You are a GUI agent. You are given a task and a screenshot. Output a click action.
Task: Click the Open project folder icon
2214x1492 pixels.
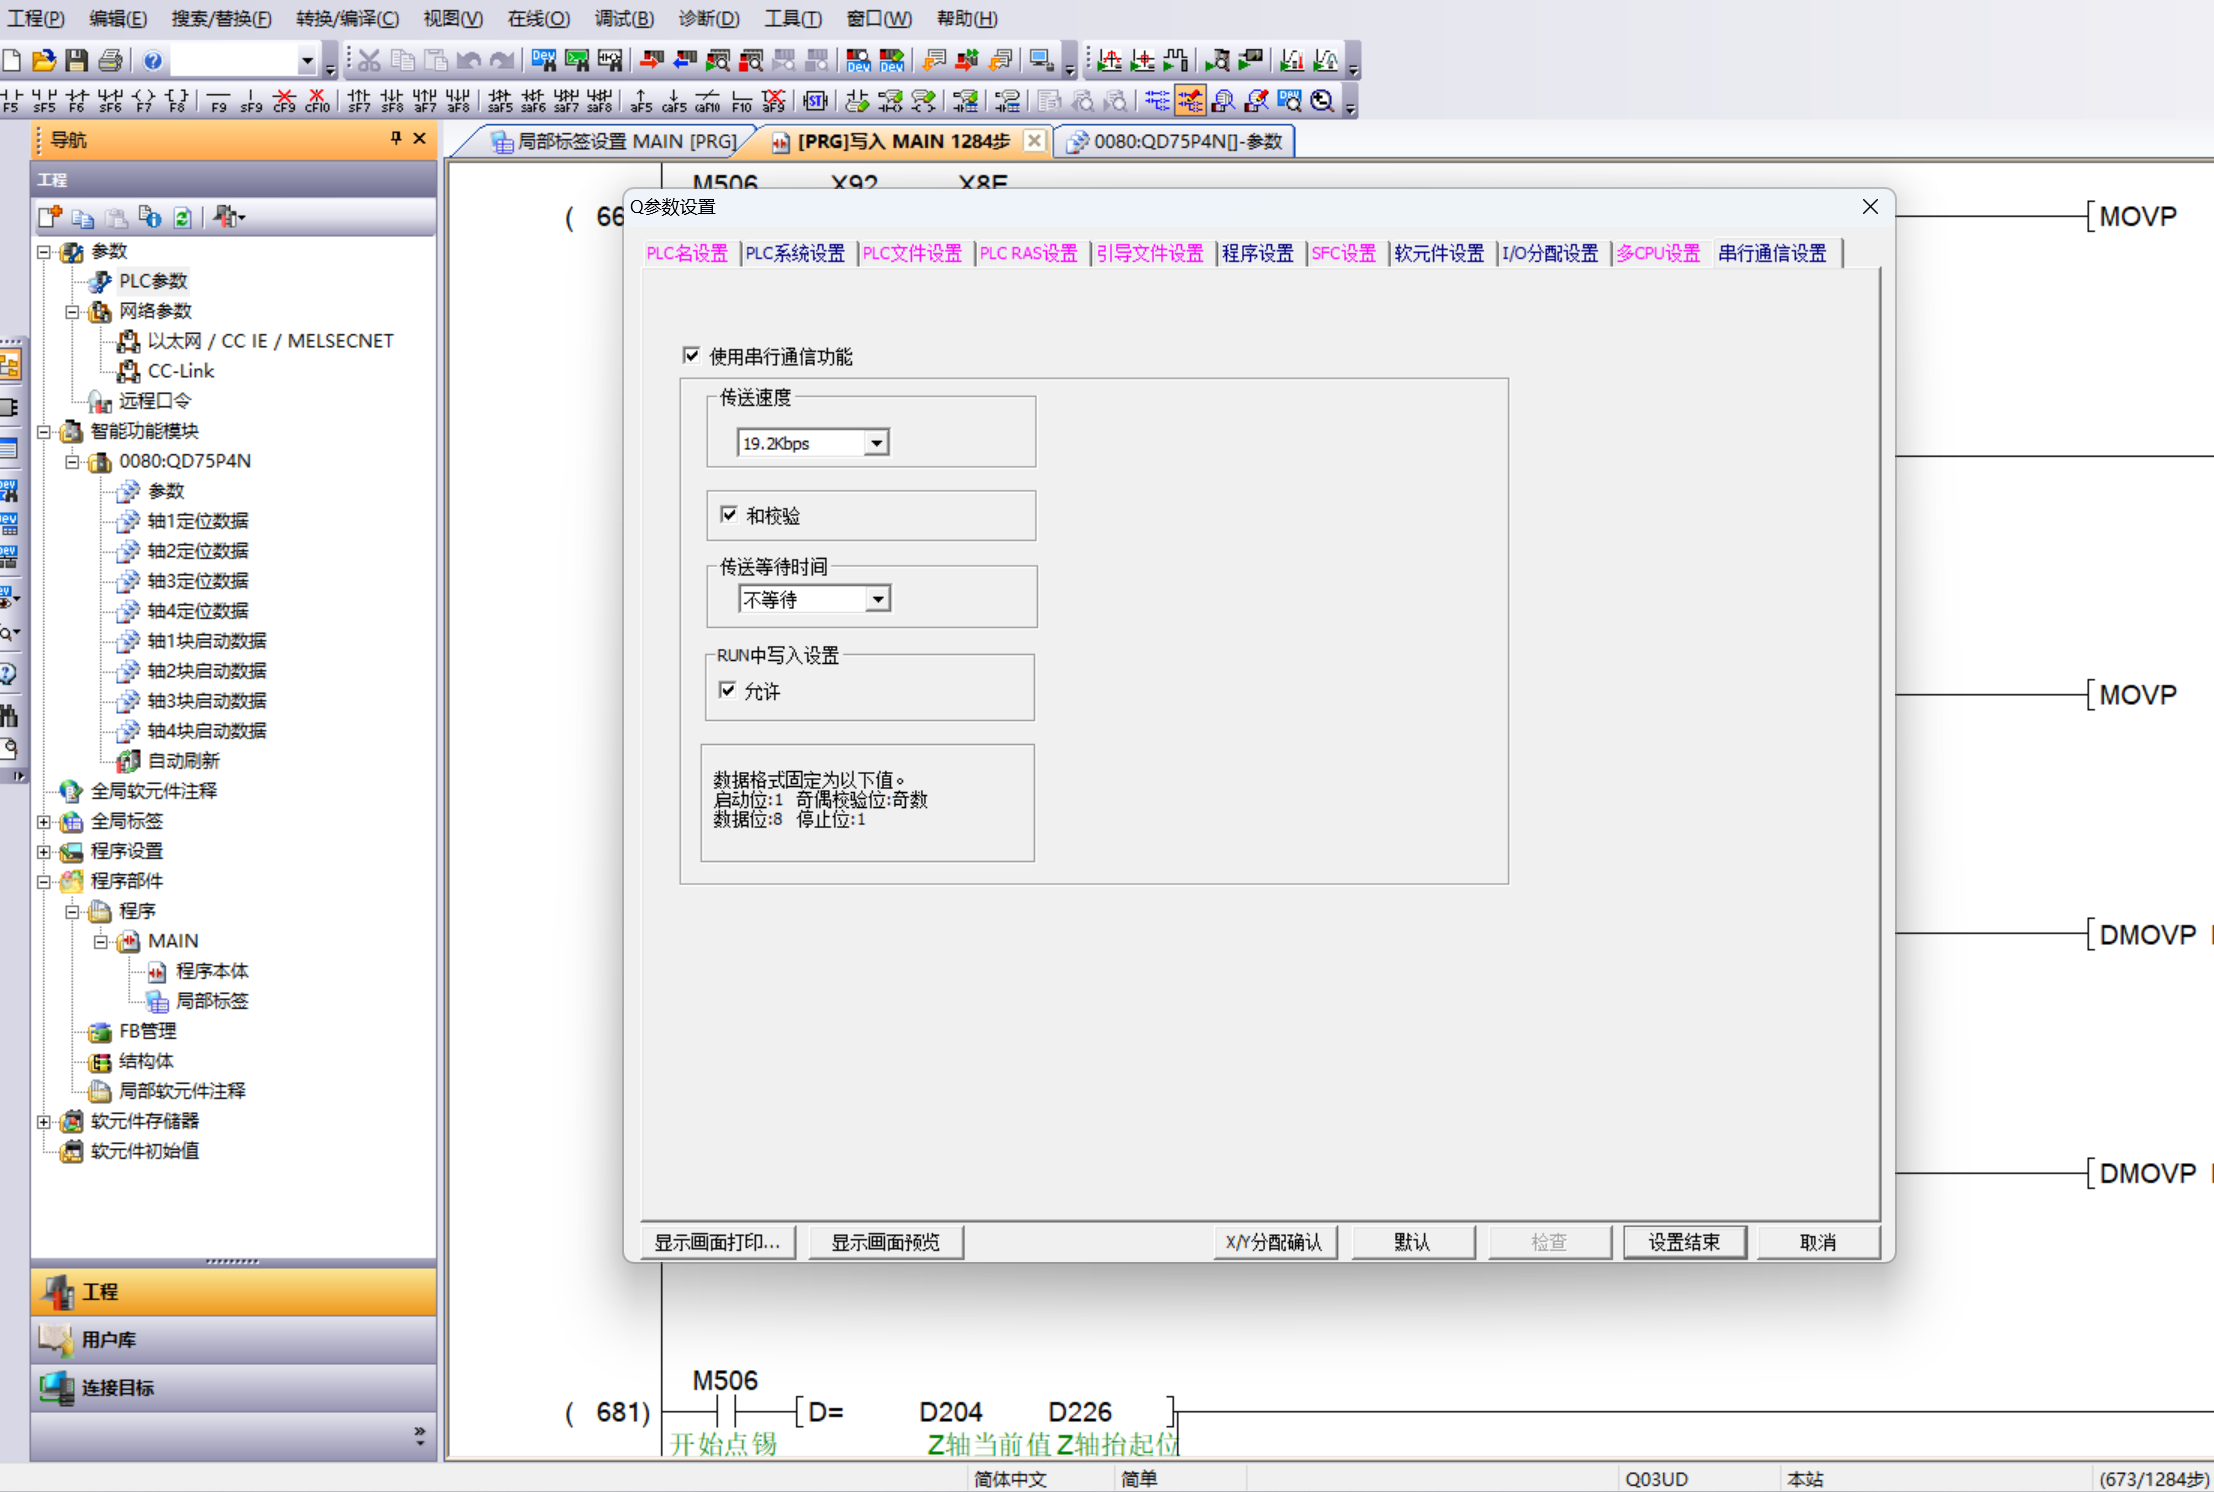pyautogui.click(x=43, y=61)
